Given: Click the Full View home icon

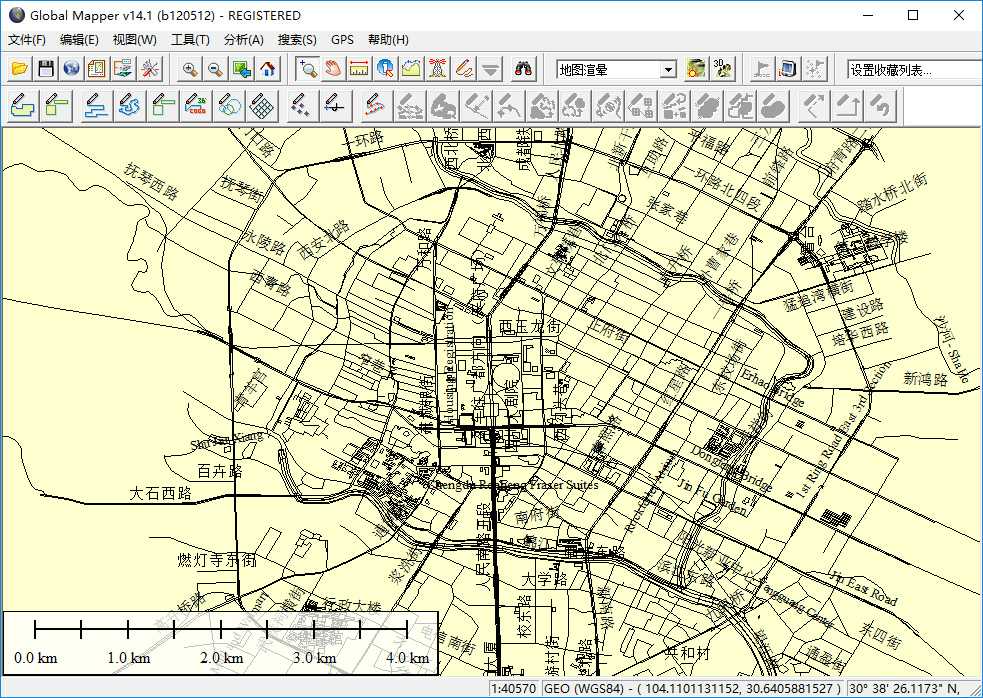Looking at the screenshot, I should (x=267, y=69).
